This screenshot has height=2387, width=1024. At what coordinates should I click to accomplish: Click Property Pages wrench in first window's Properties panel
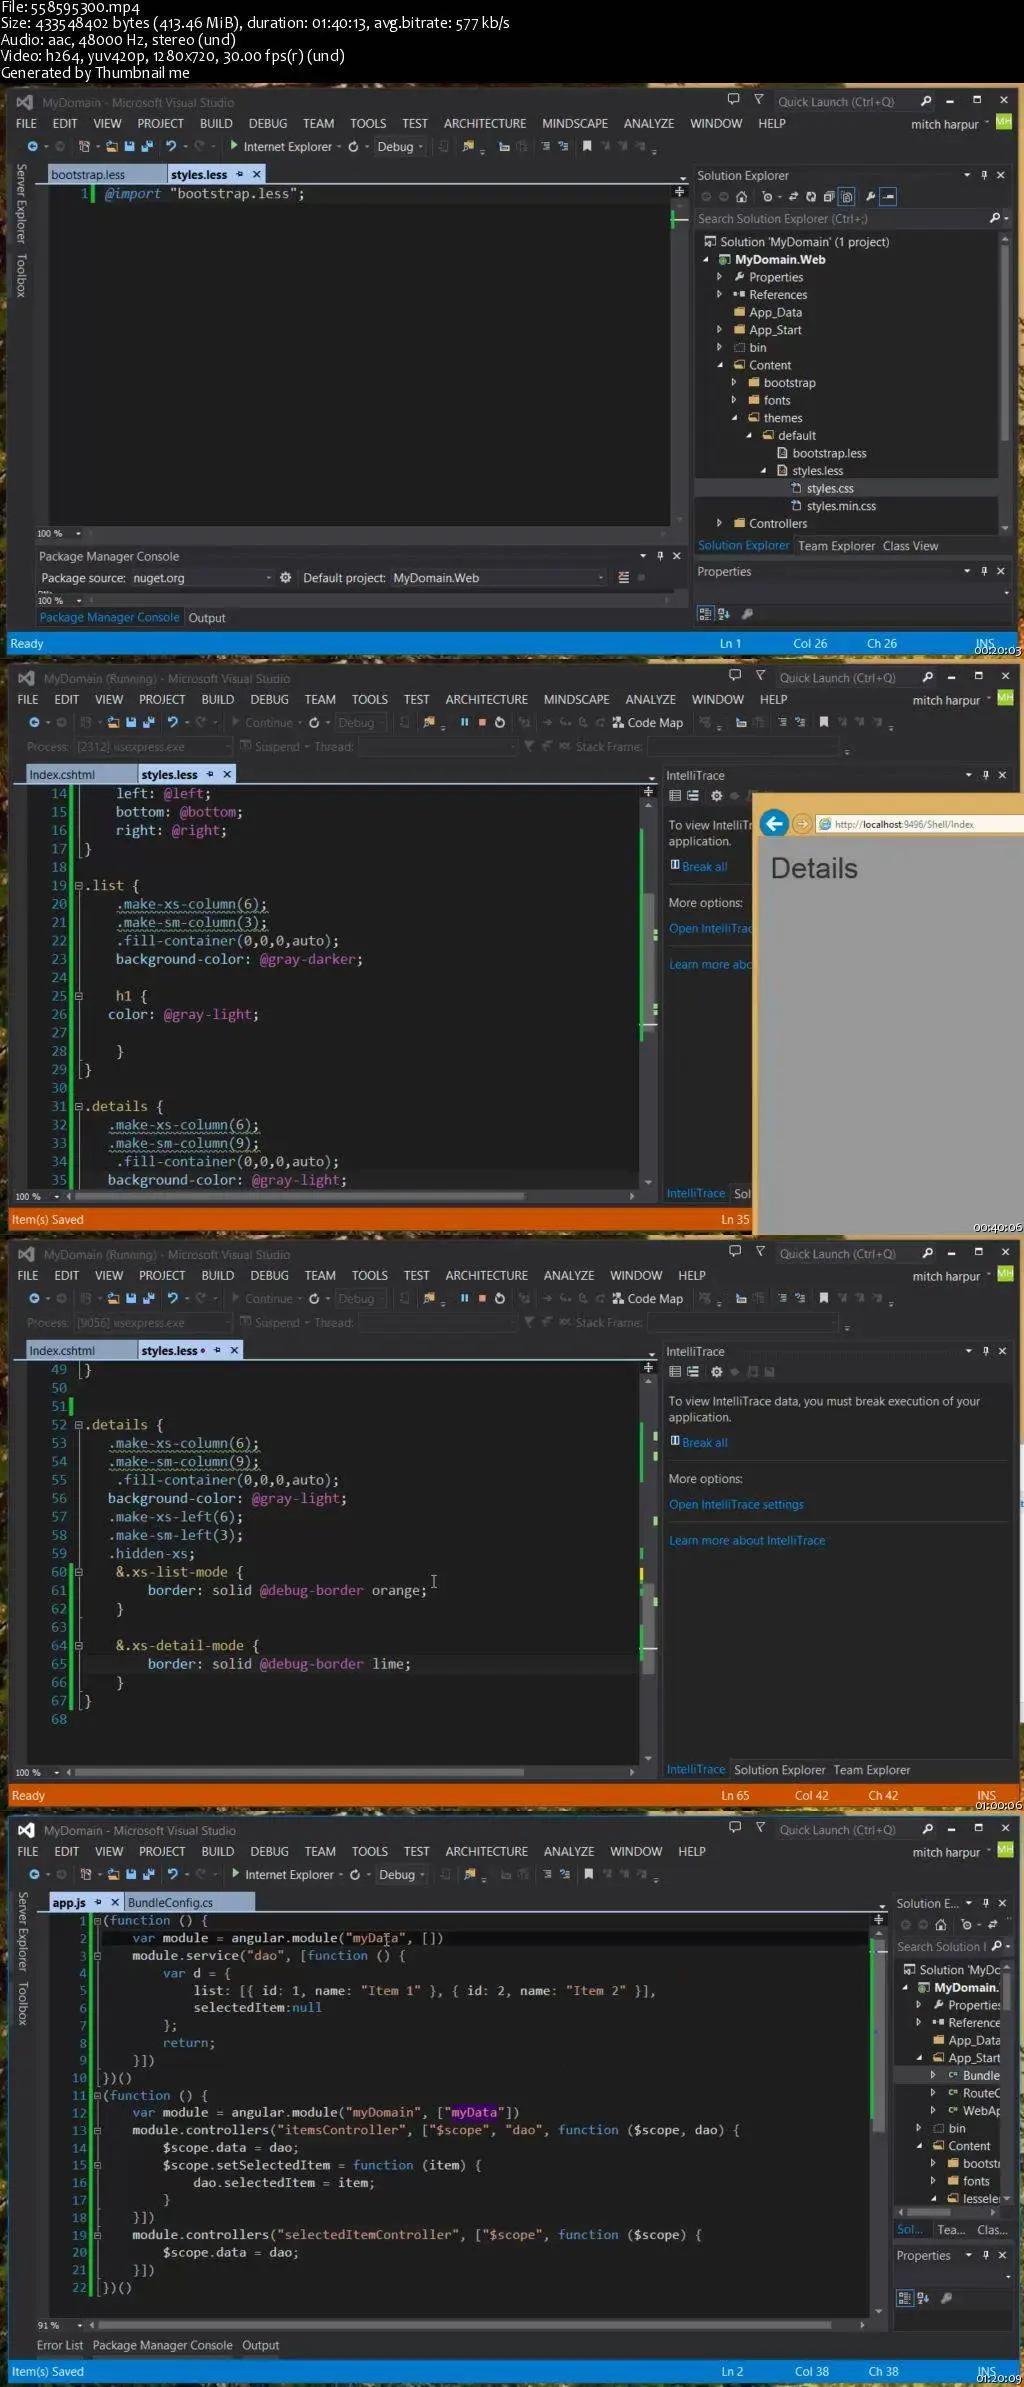pyautogui.click(x=747, y=614)
